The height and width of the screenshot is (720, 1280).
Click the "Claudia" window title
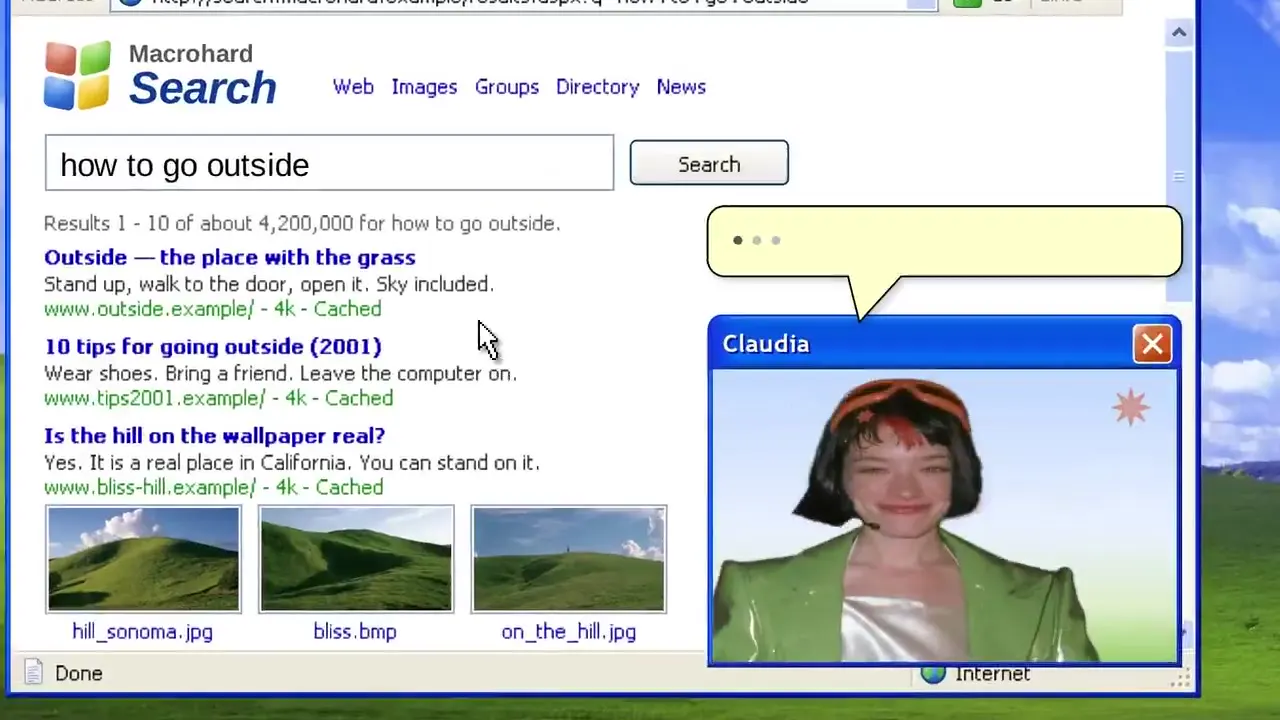pos(766,344)
